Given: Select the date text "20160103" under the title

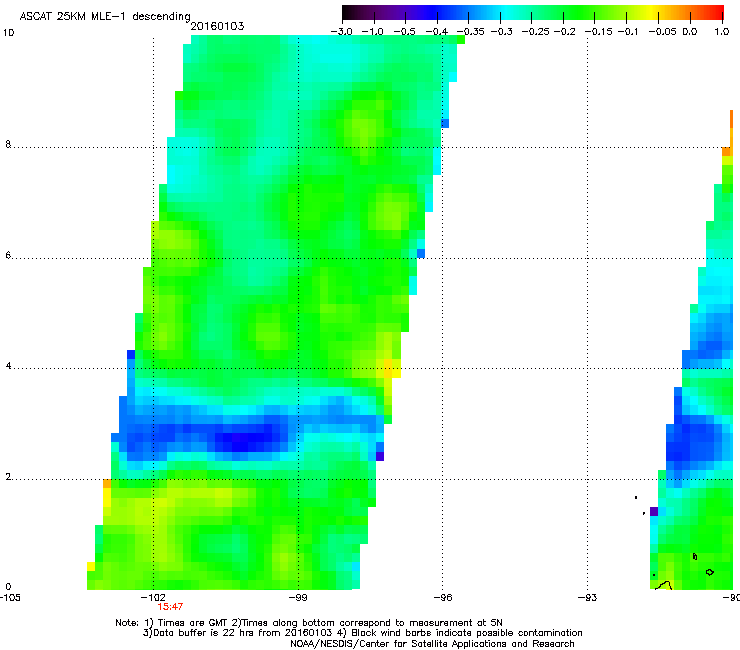Looking at the screenshot, I should [217, 26].
